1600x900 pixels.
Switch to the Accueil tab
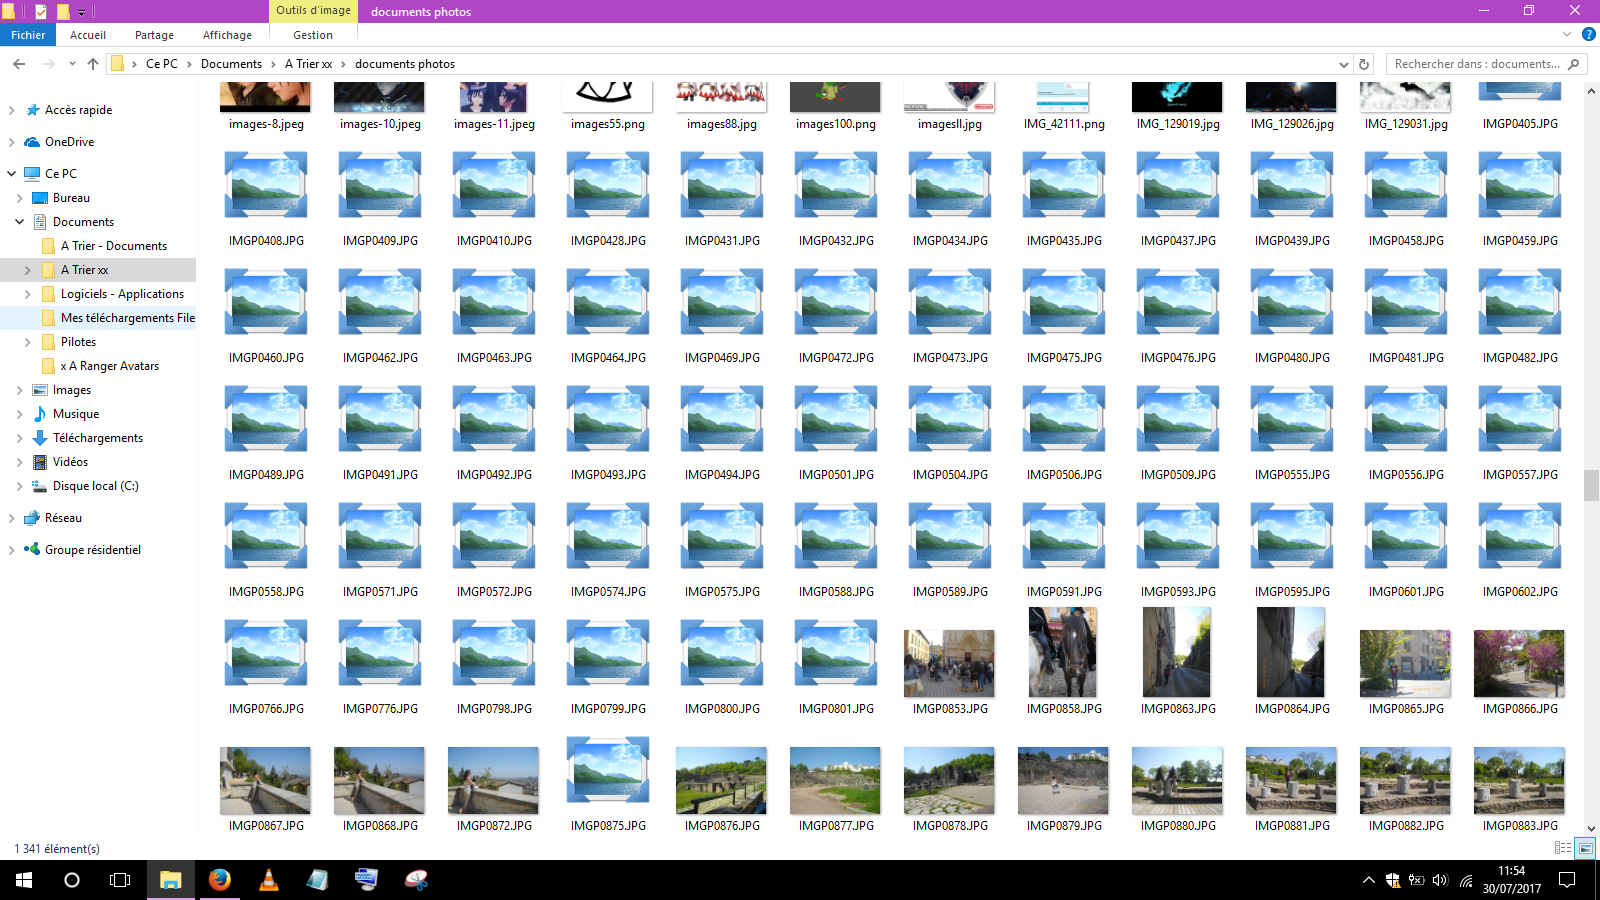pyautogui.click(x=88, y=35)
